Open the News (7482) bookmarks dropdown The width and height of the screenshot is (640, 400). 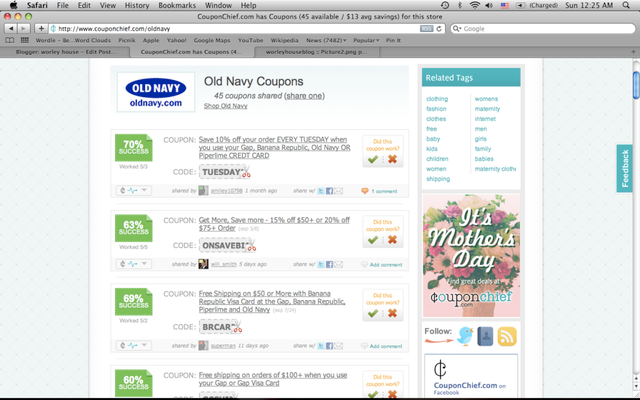(x=326, y=40)
